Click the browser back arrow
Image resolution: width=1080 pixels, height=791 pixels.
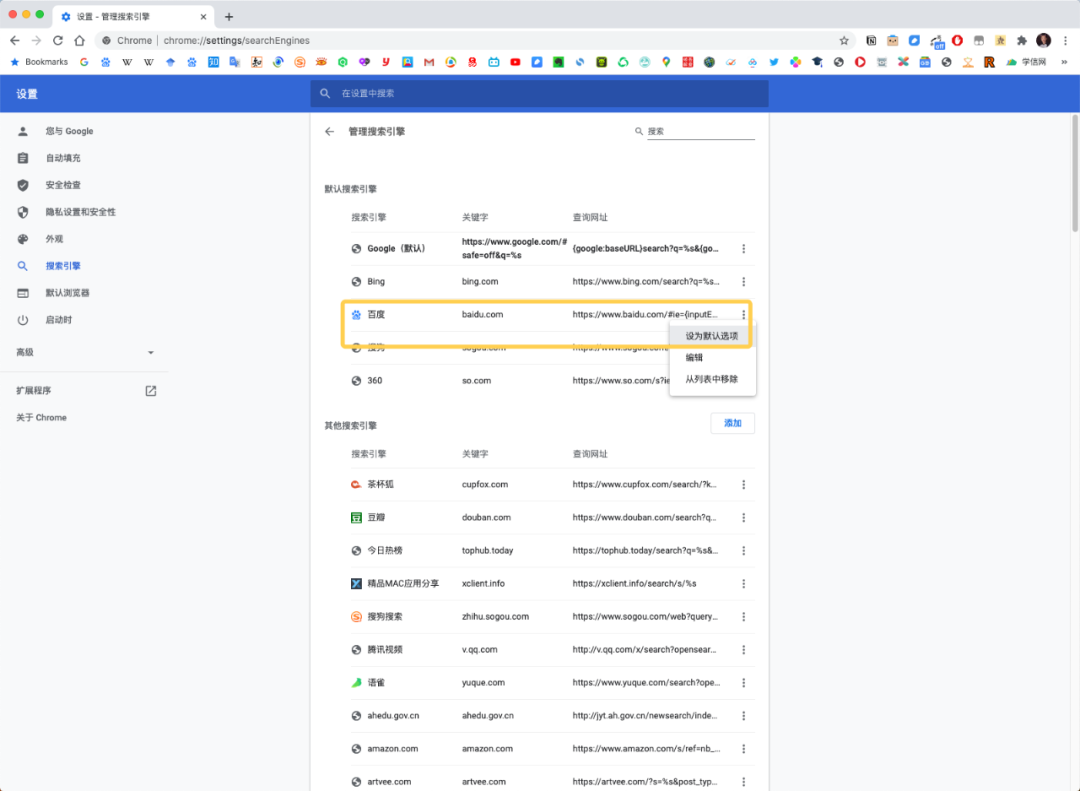pyautogui.click(x=14, y=41)
